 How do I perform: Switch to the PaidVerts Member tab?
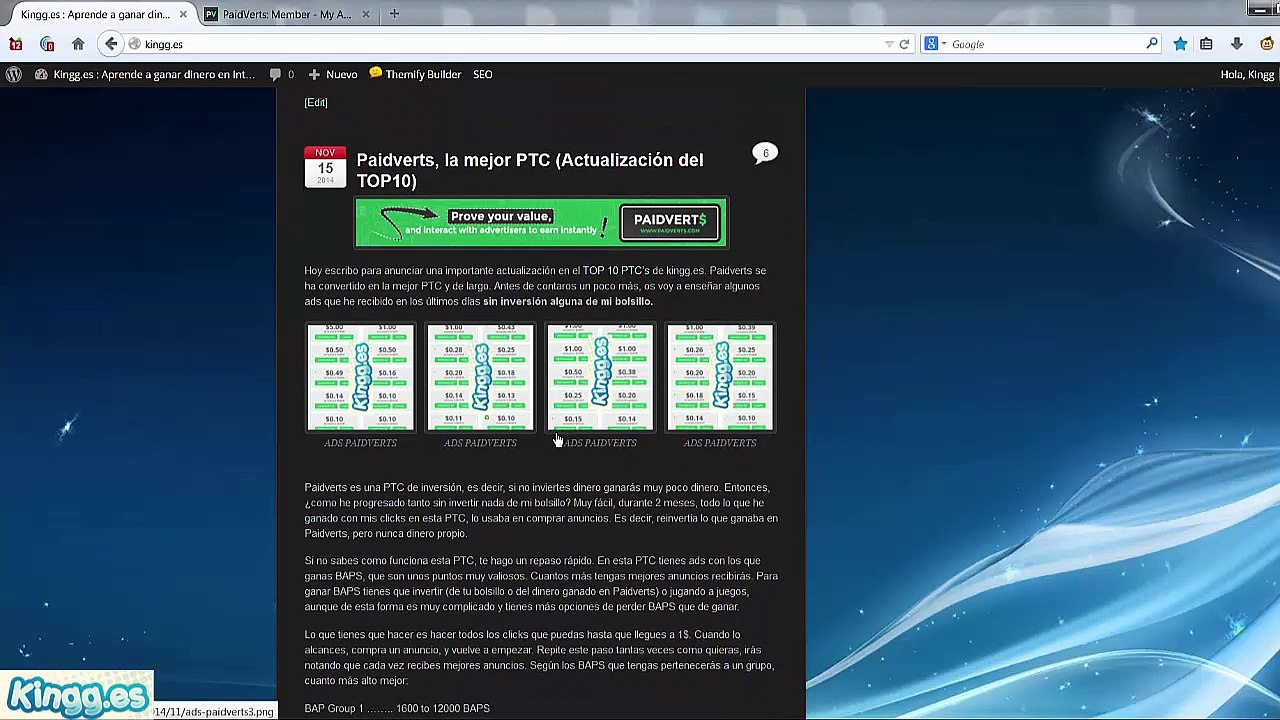[287, 14]
